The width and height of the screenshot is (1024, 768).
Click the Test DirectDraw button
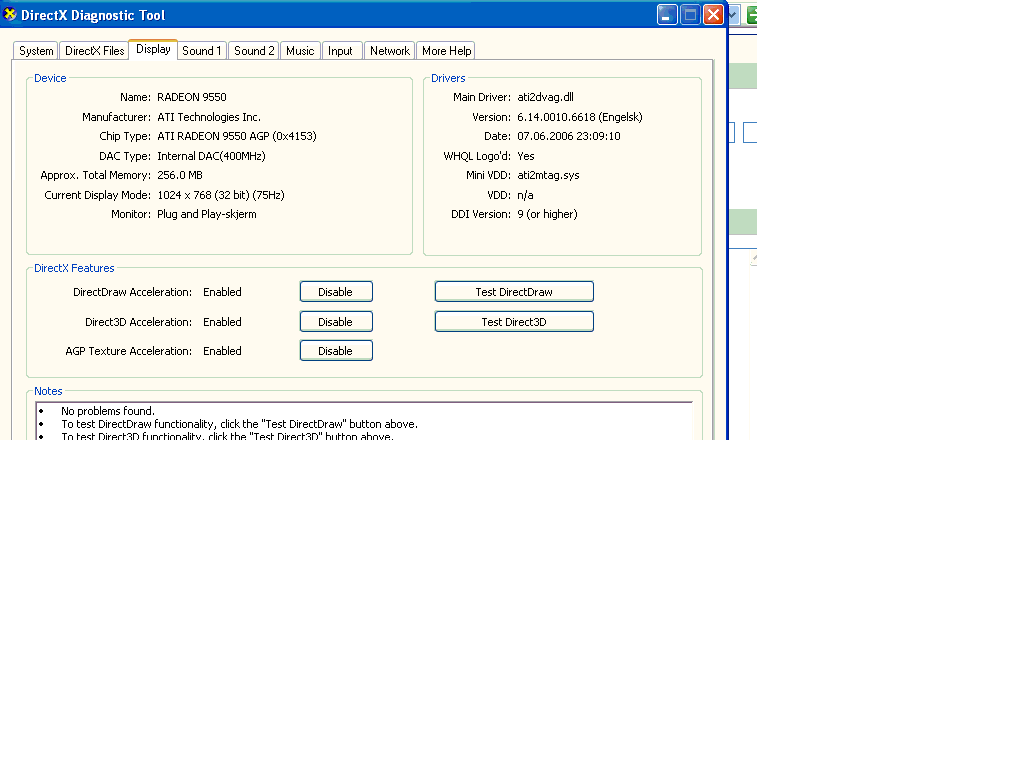(514, 292)
